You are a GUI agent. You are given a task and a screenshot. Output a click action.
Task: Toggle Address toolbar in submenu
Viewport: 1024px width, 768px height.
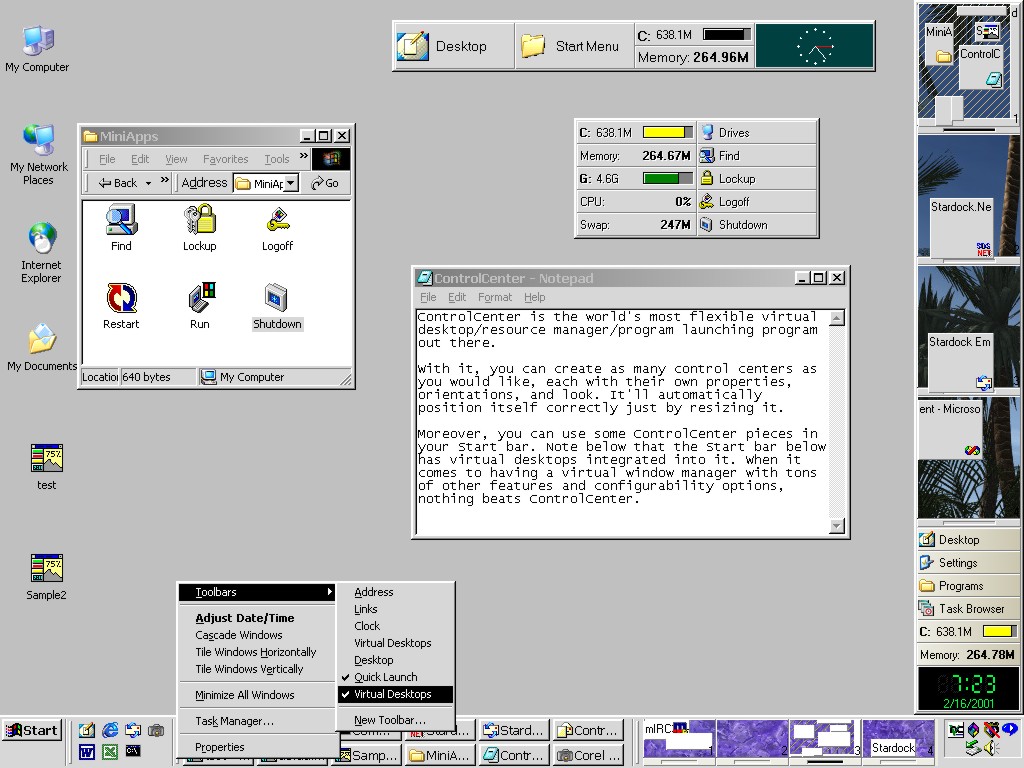click(x=395, y=592)
